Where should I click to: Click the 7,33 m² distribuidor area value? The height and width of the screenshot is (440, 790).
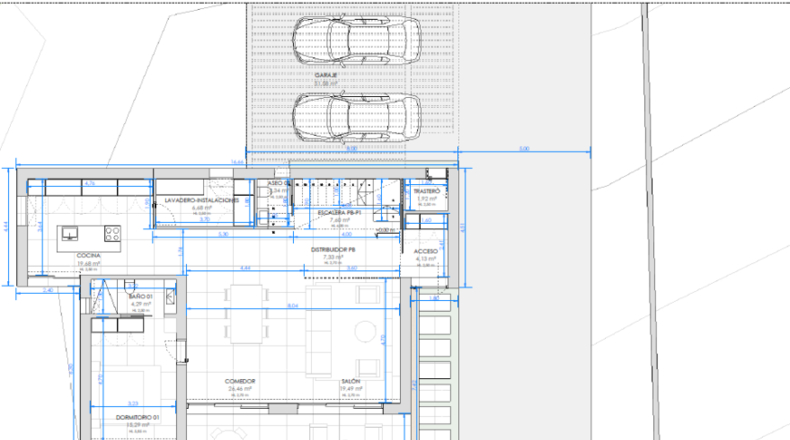(x=333, y=257)
